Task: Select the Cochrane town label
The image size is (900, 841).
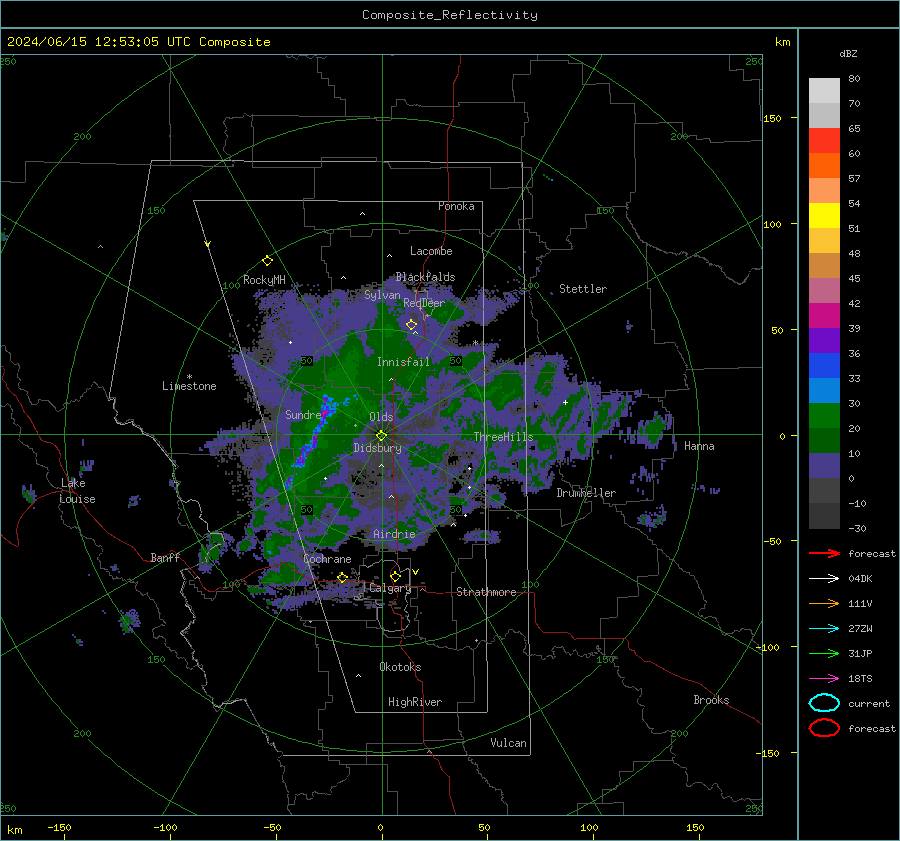Action: tap(327, 559)
